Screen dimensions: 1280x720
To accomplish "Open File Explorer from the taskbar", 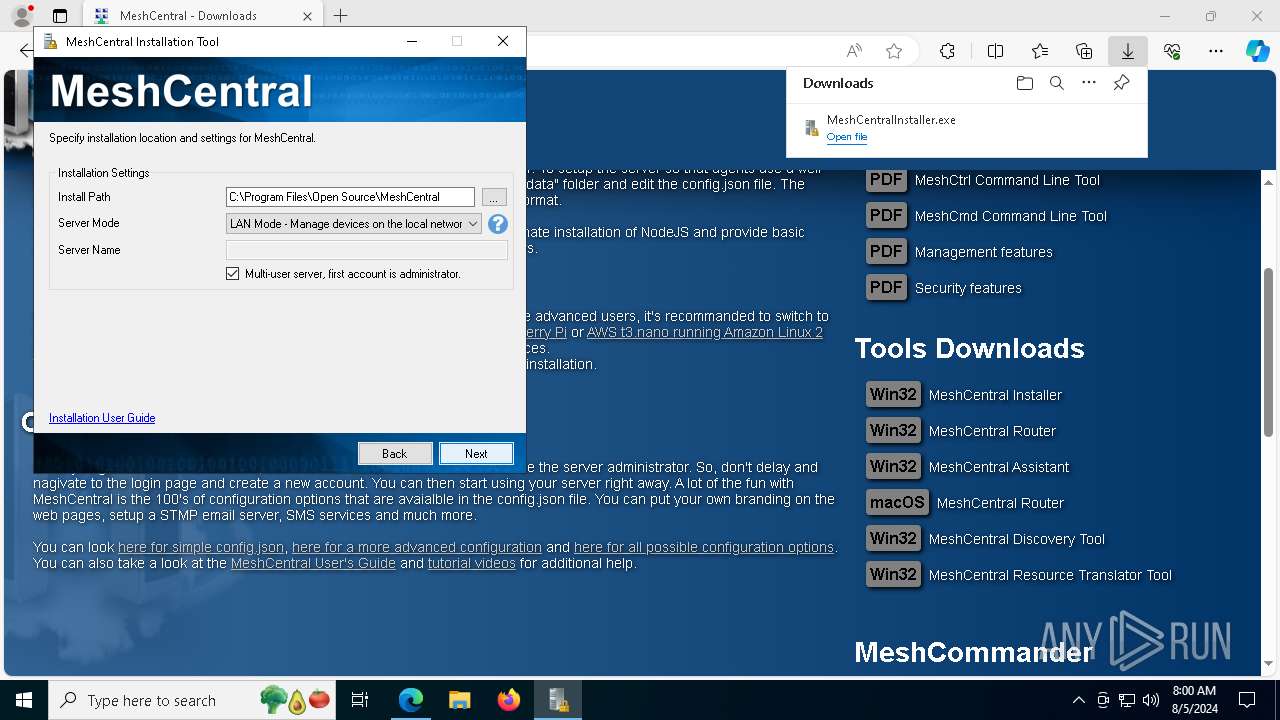I will click(459, 700).
